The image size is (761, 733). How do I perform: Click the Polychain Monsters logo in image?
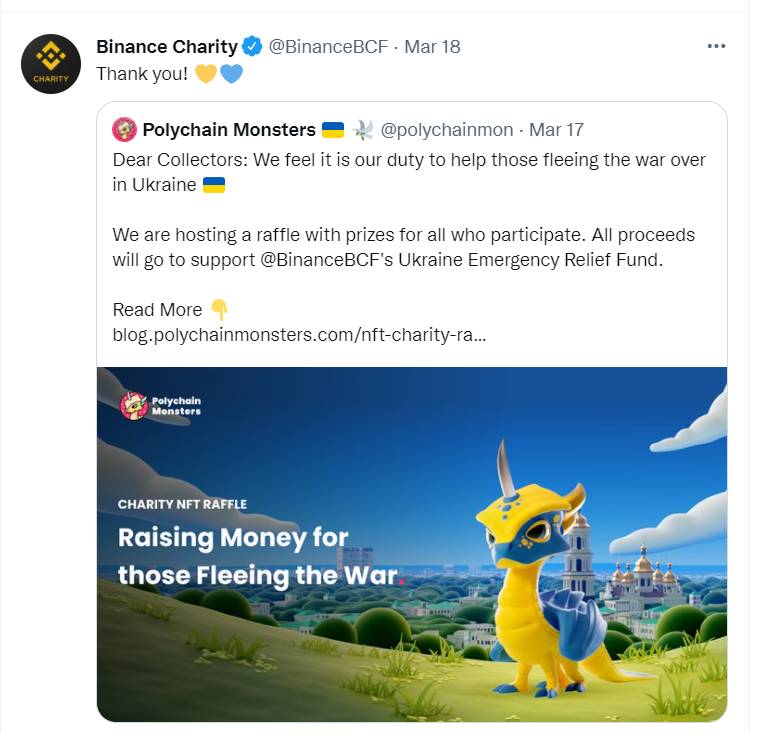[x=161, y=406]
